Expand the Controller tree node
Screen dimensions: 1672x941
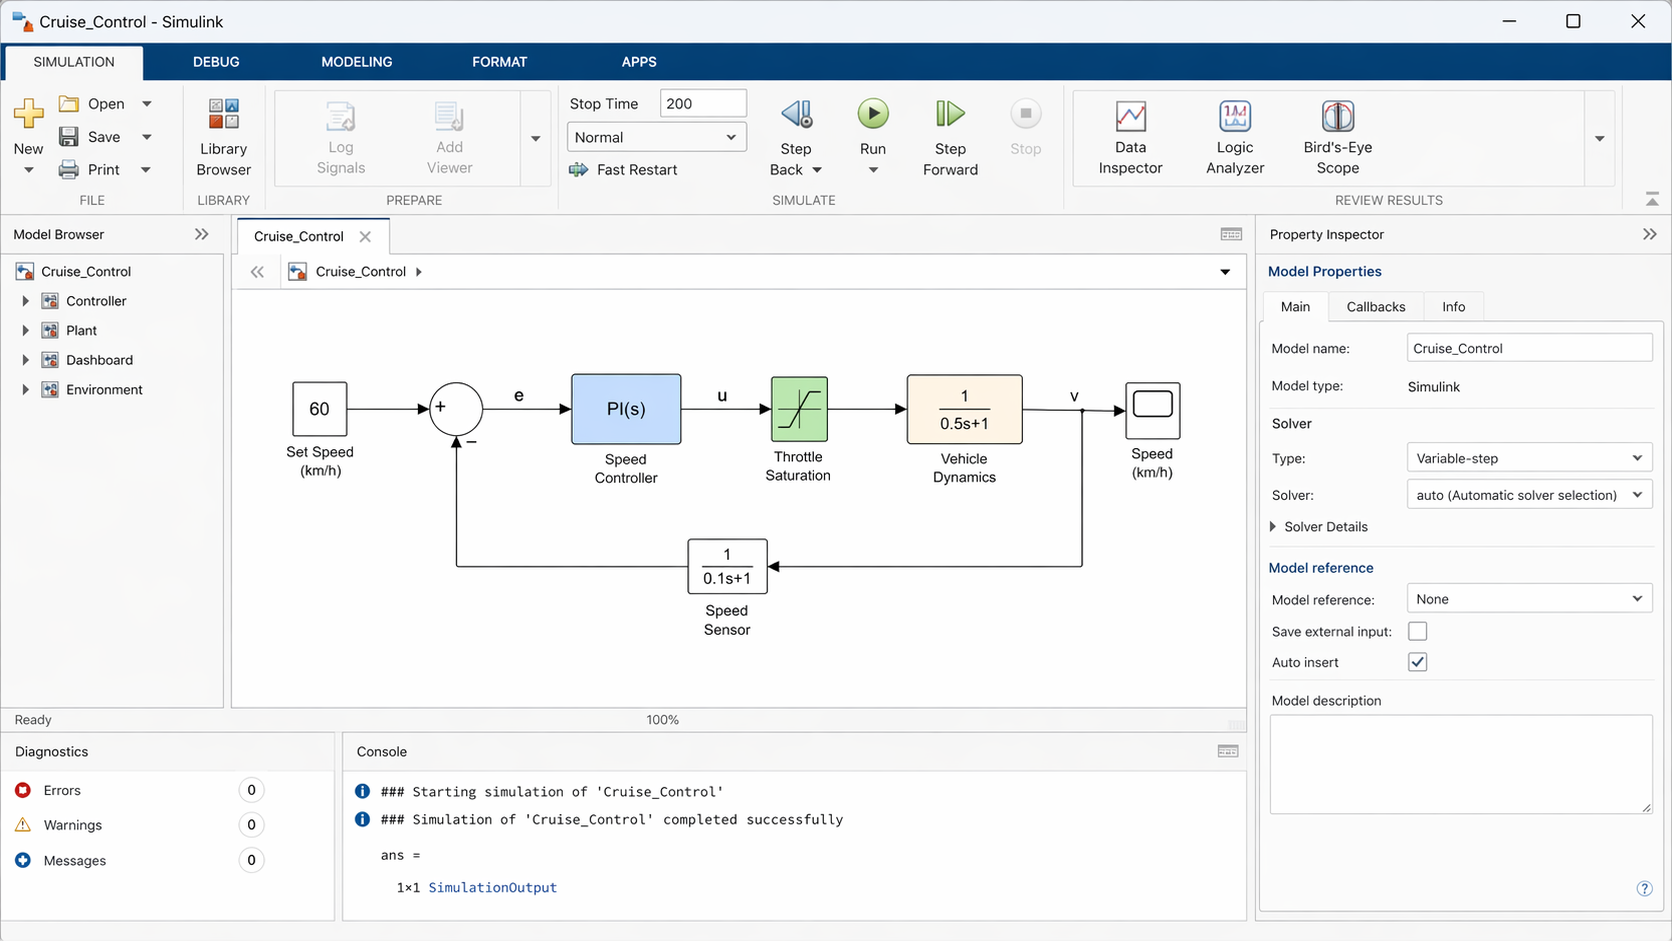click(25, 301)
